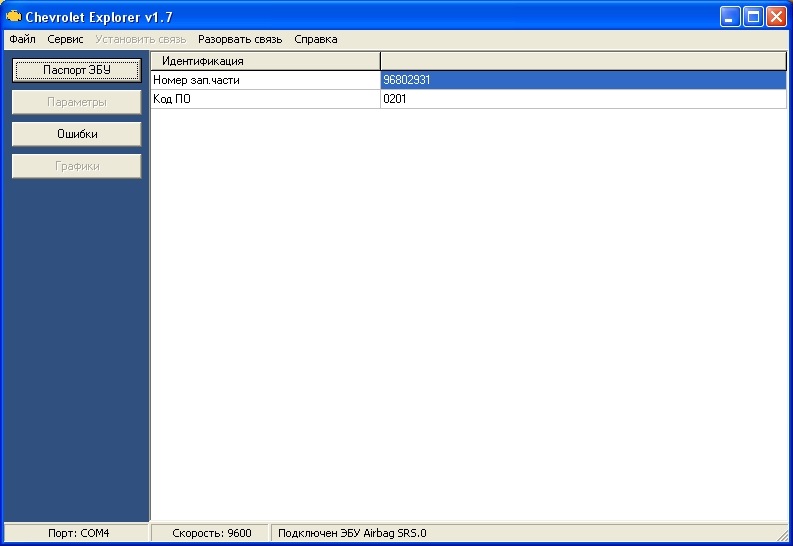793x546 pixels.
Task: Select software code value 0201
Action: coord(583,99)
